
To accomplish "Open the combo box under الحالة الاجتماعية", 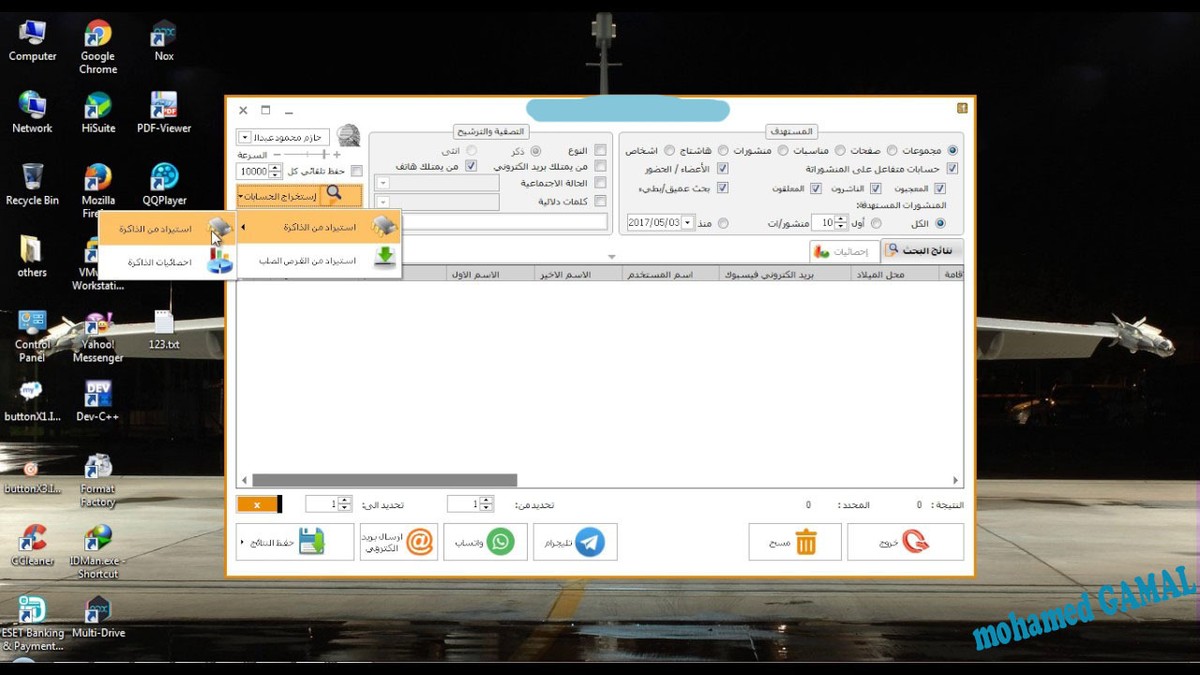I will (437, 202).
